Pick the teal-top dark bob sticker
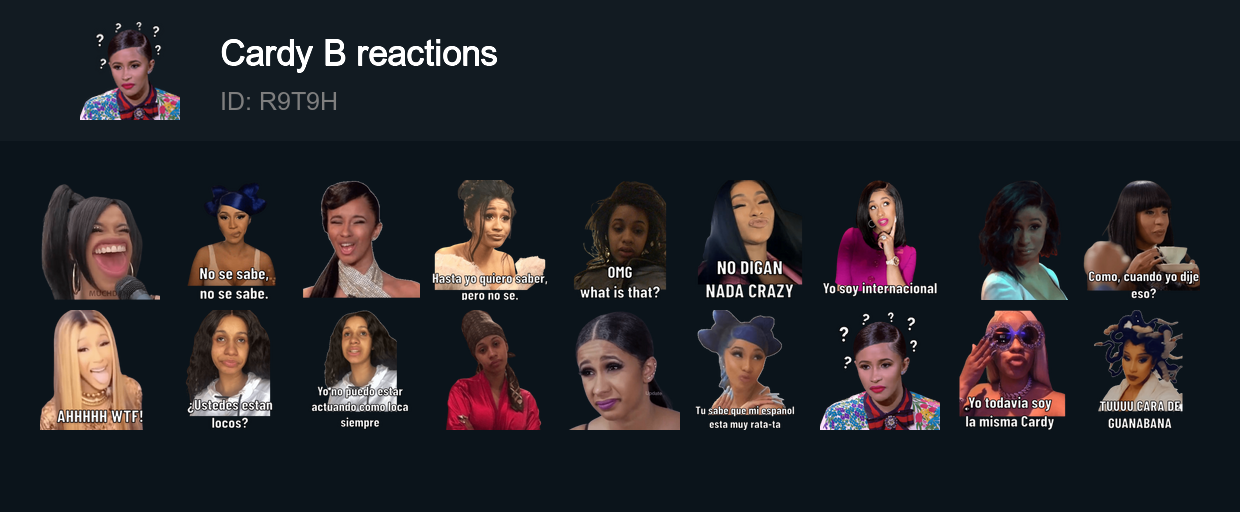The image size is (1240, 512). coord(1023,240)
